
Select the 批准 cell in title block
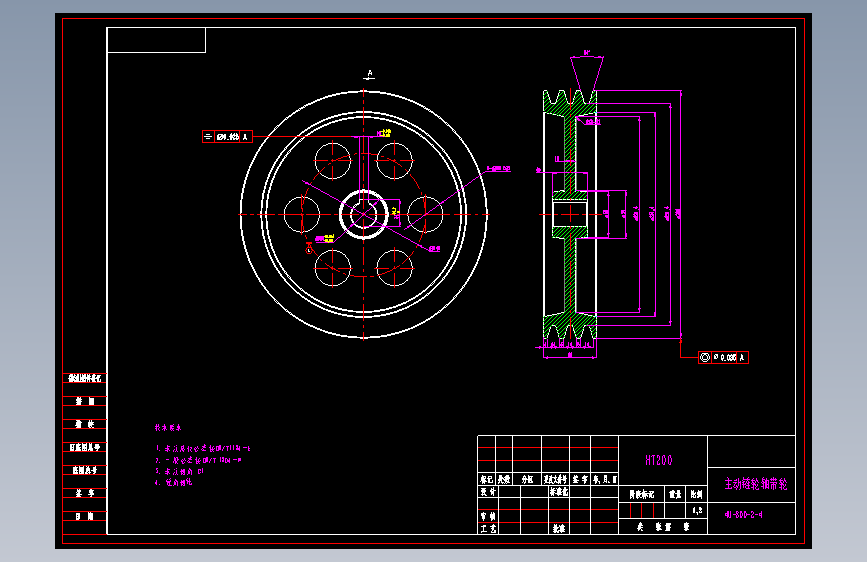(x=558, y=528)
